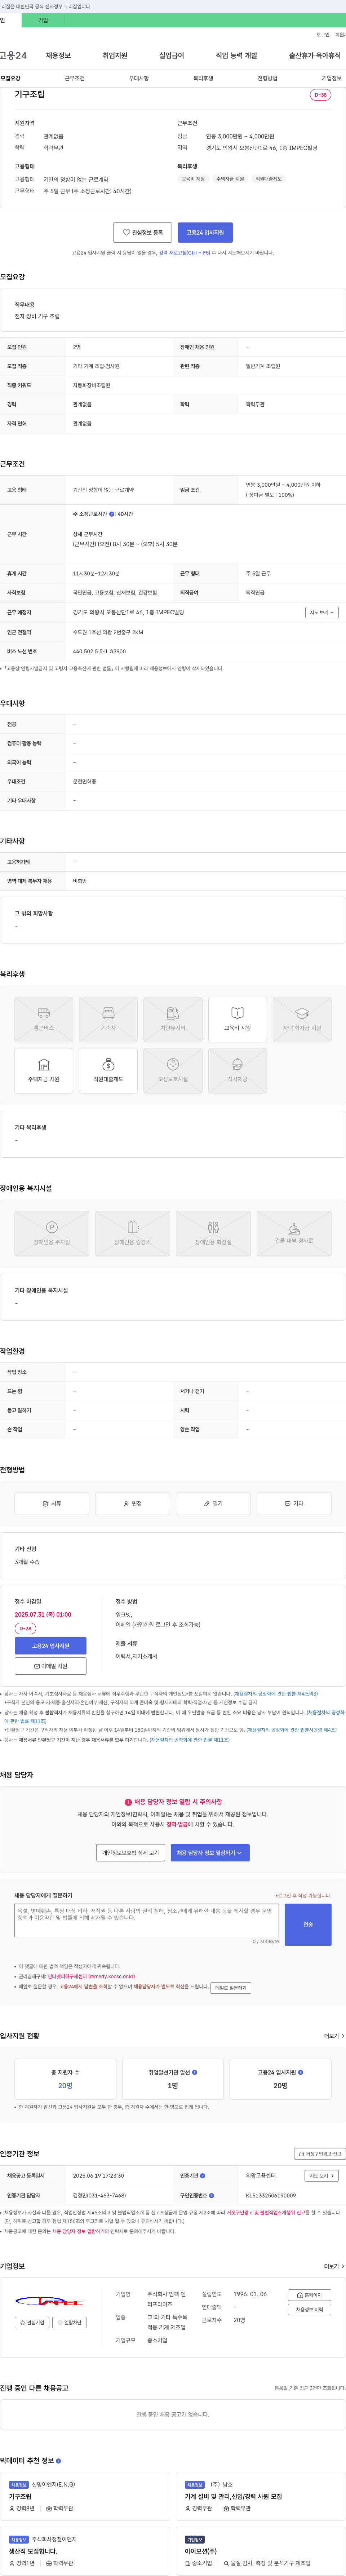
Task: Click the 서류 screening method icon box
Action: pyautogui.click(x=52, y=1503)
